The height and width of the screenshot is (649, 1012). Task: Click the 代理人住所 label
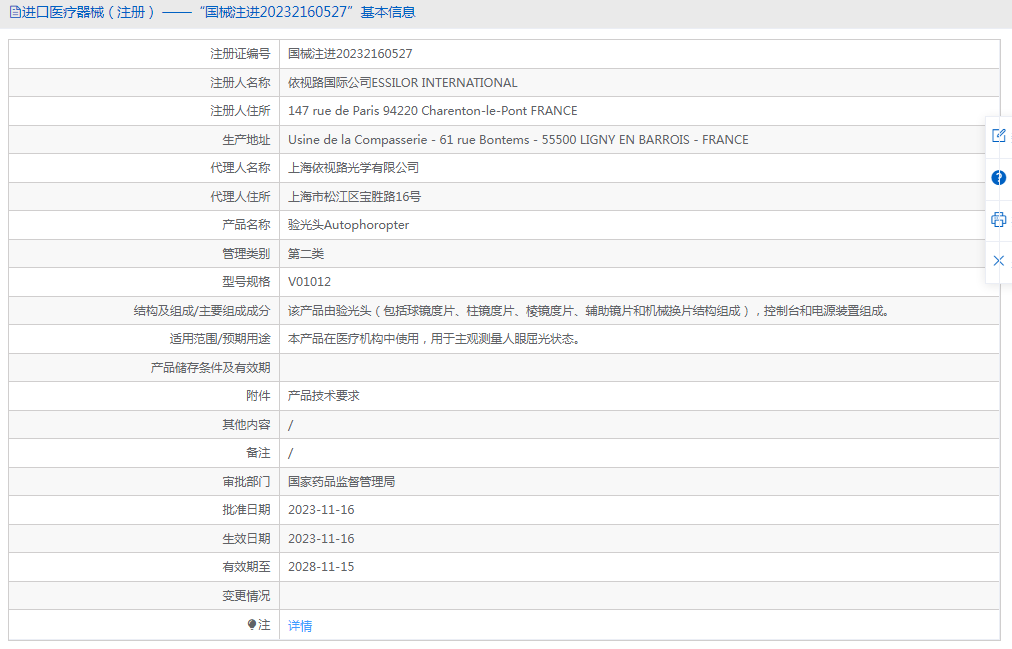click(x=240, y=197)
